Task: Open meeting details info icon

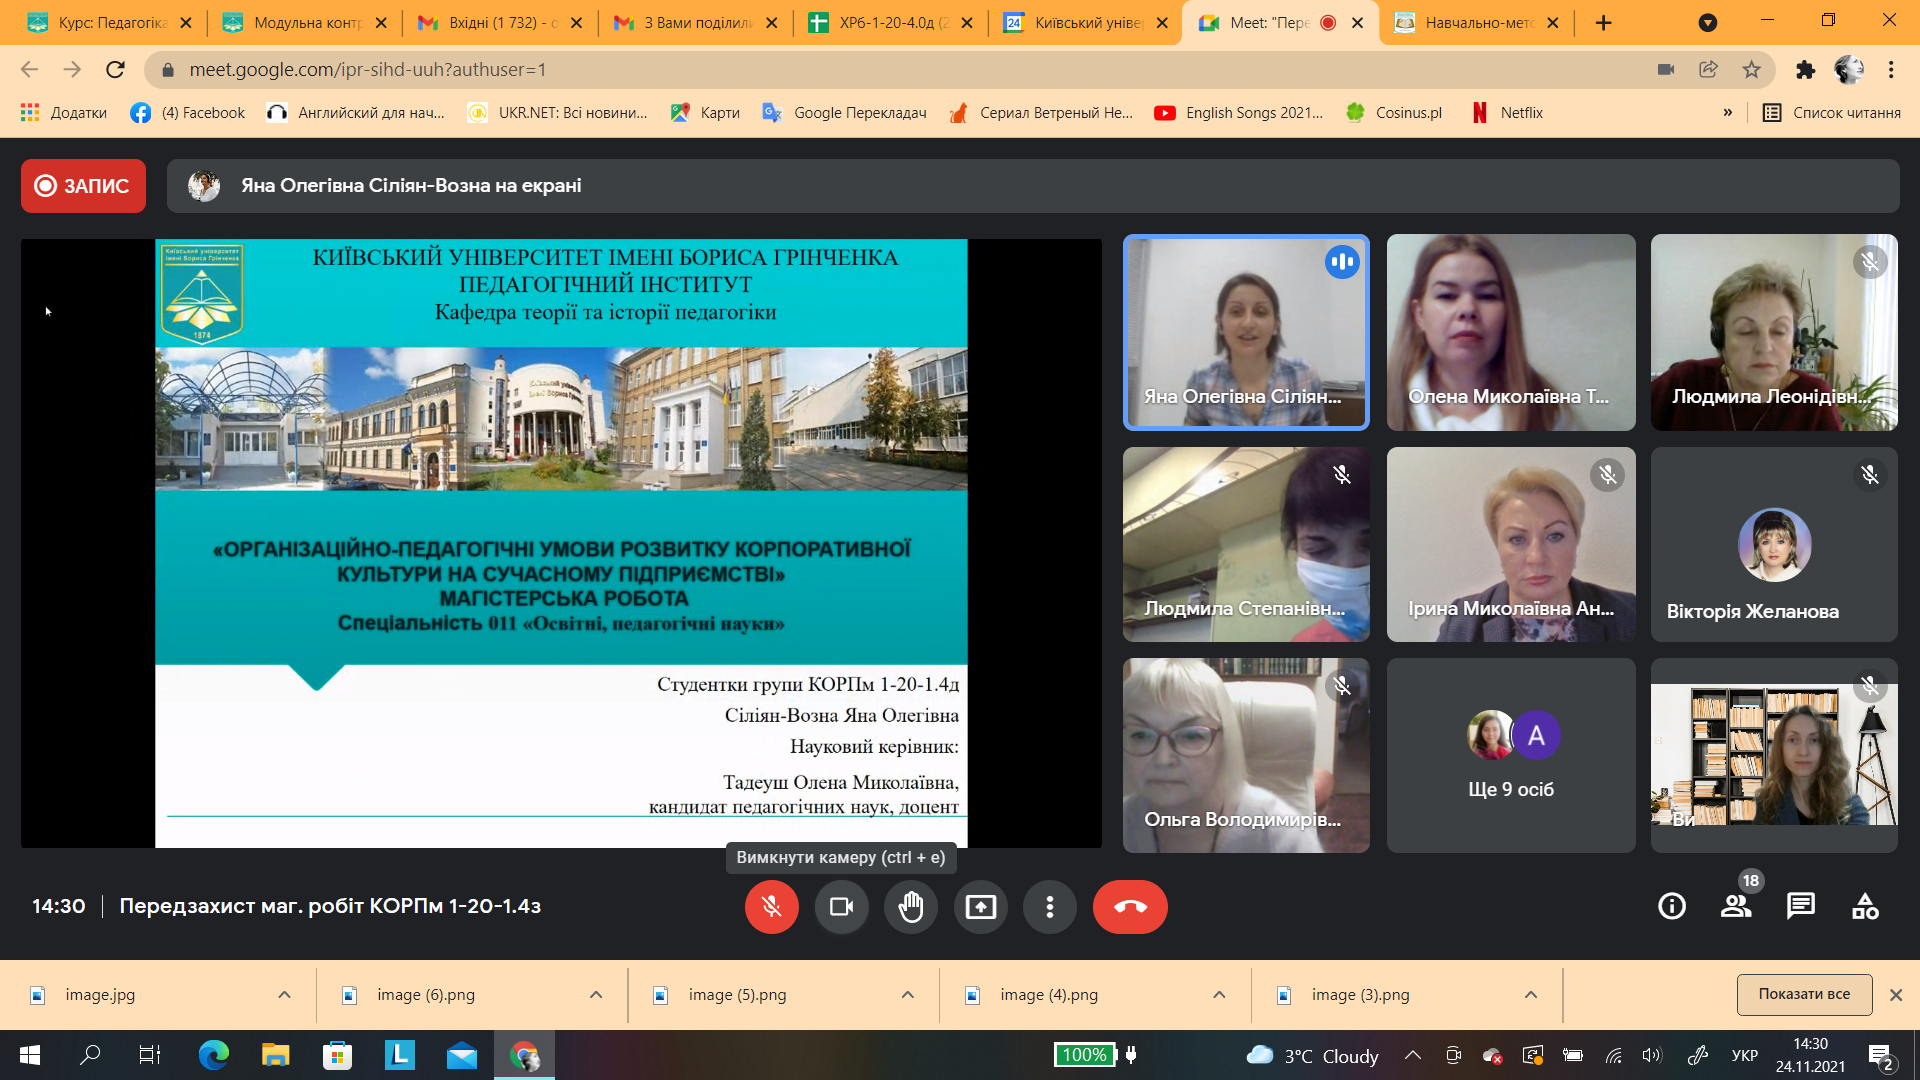Action: click(x=1671, y=906)
